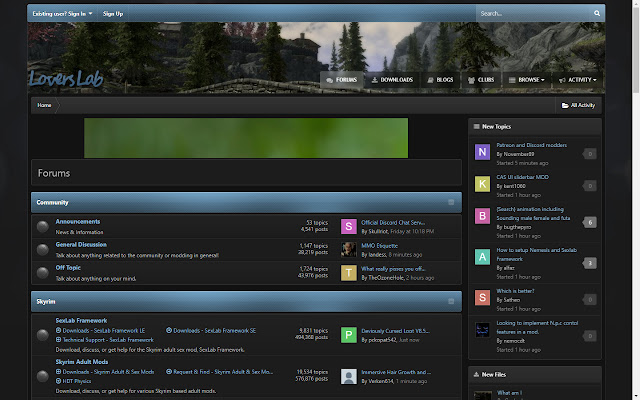
Task: Open Verken614's default avatar
Action: (x=349, y=376)
